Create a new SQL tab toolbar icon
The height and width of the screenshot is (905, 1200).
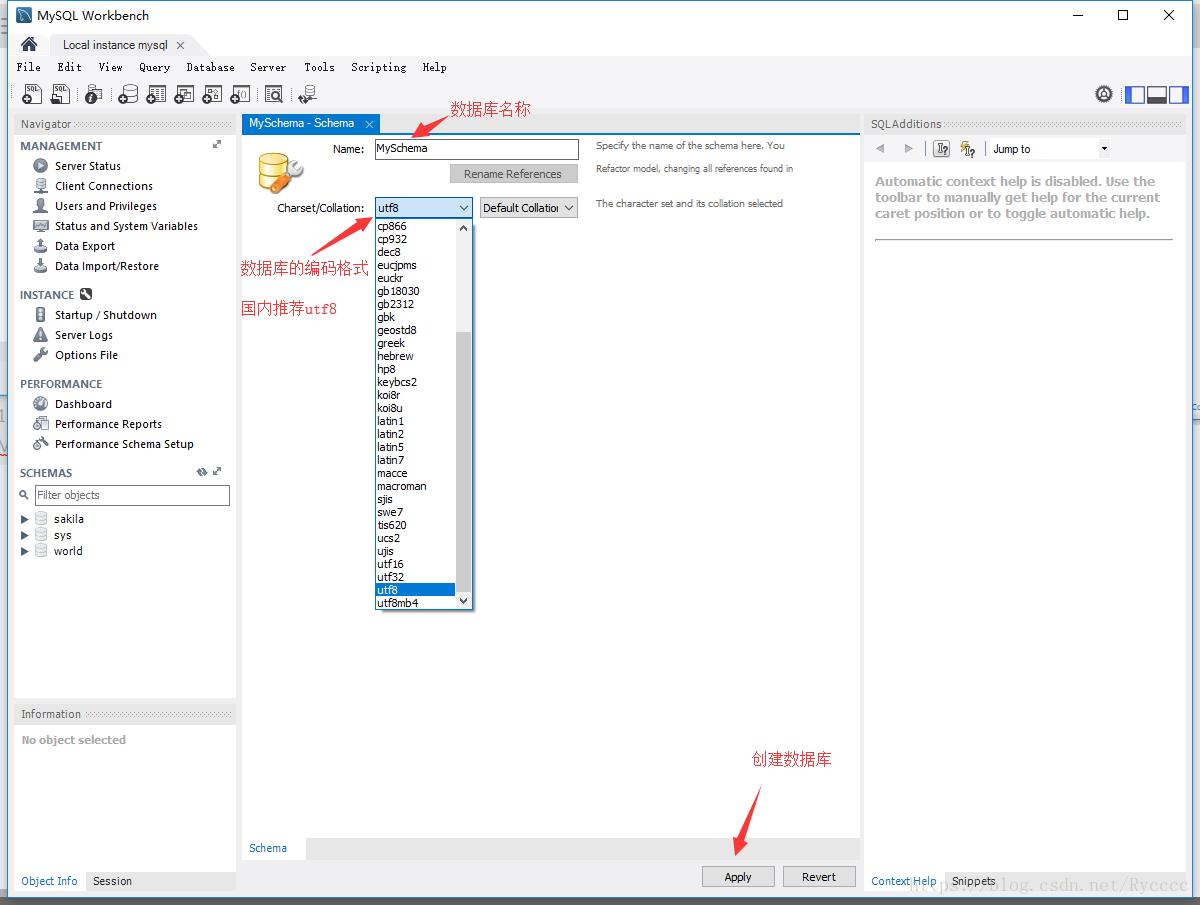click(32, 94)
